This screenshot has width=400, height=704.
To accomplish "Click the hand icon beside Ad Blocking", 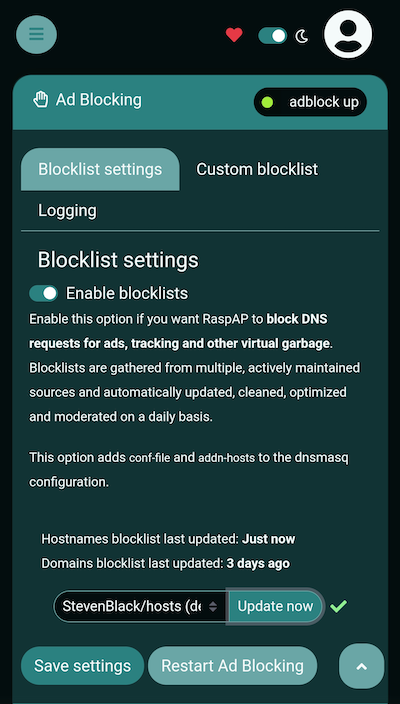I will coord(40,99).
